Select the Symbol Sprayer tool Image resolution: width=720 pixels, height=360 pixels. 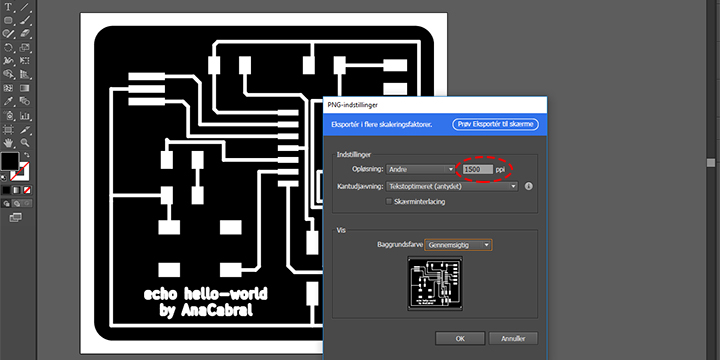coord(8,115)
